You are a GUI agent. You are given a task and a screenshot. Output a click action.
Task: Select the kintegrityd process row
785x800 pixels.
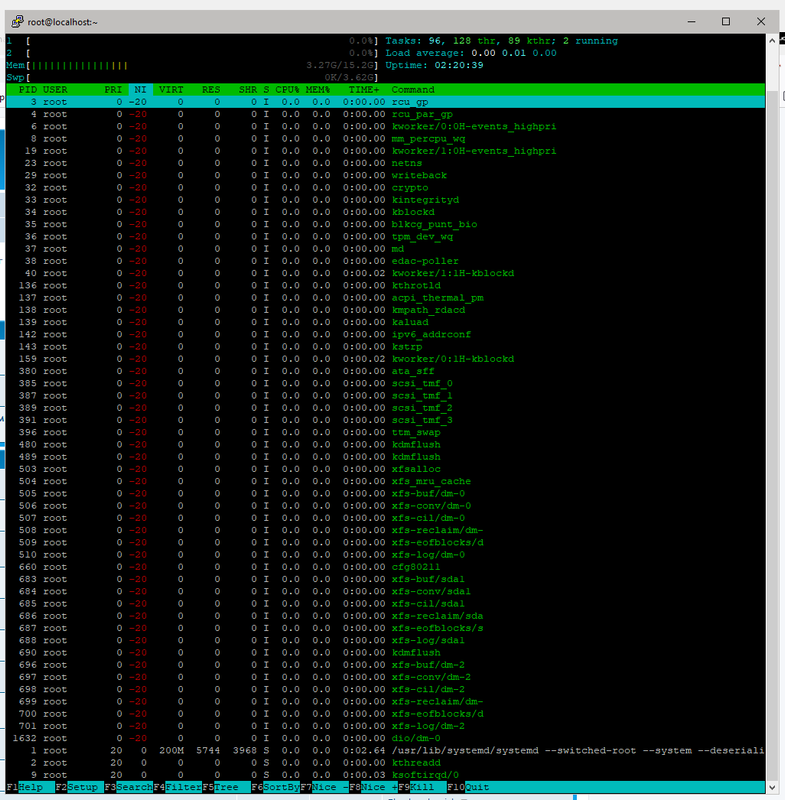(x=385, y=200)
